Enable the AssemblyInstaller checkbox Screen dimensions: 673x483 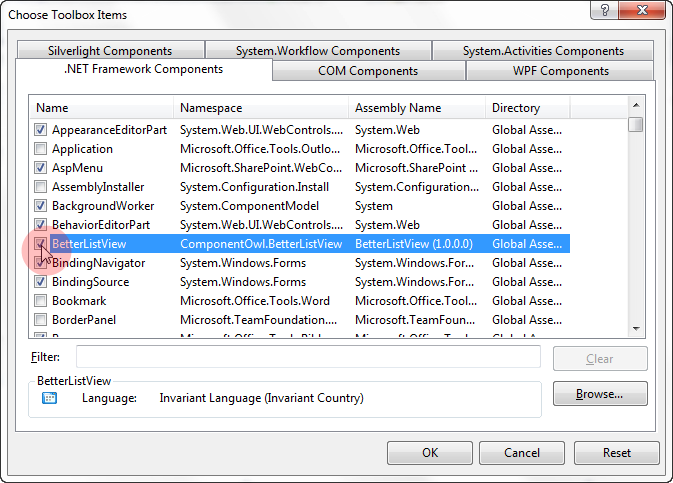coord(40,186)
